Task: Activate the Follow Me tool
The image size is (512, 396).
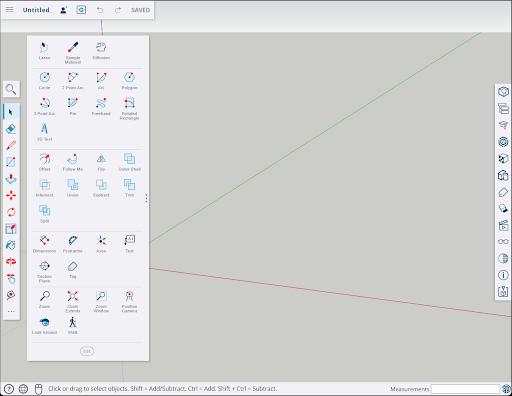Action: [x=73, y=162]
